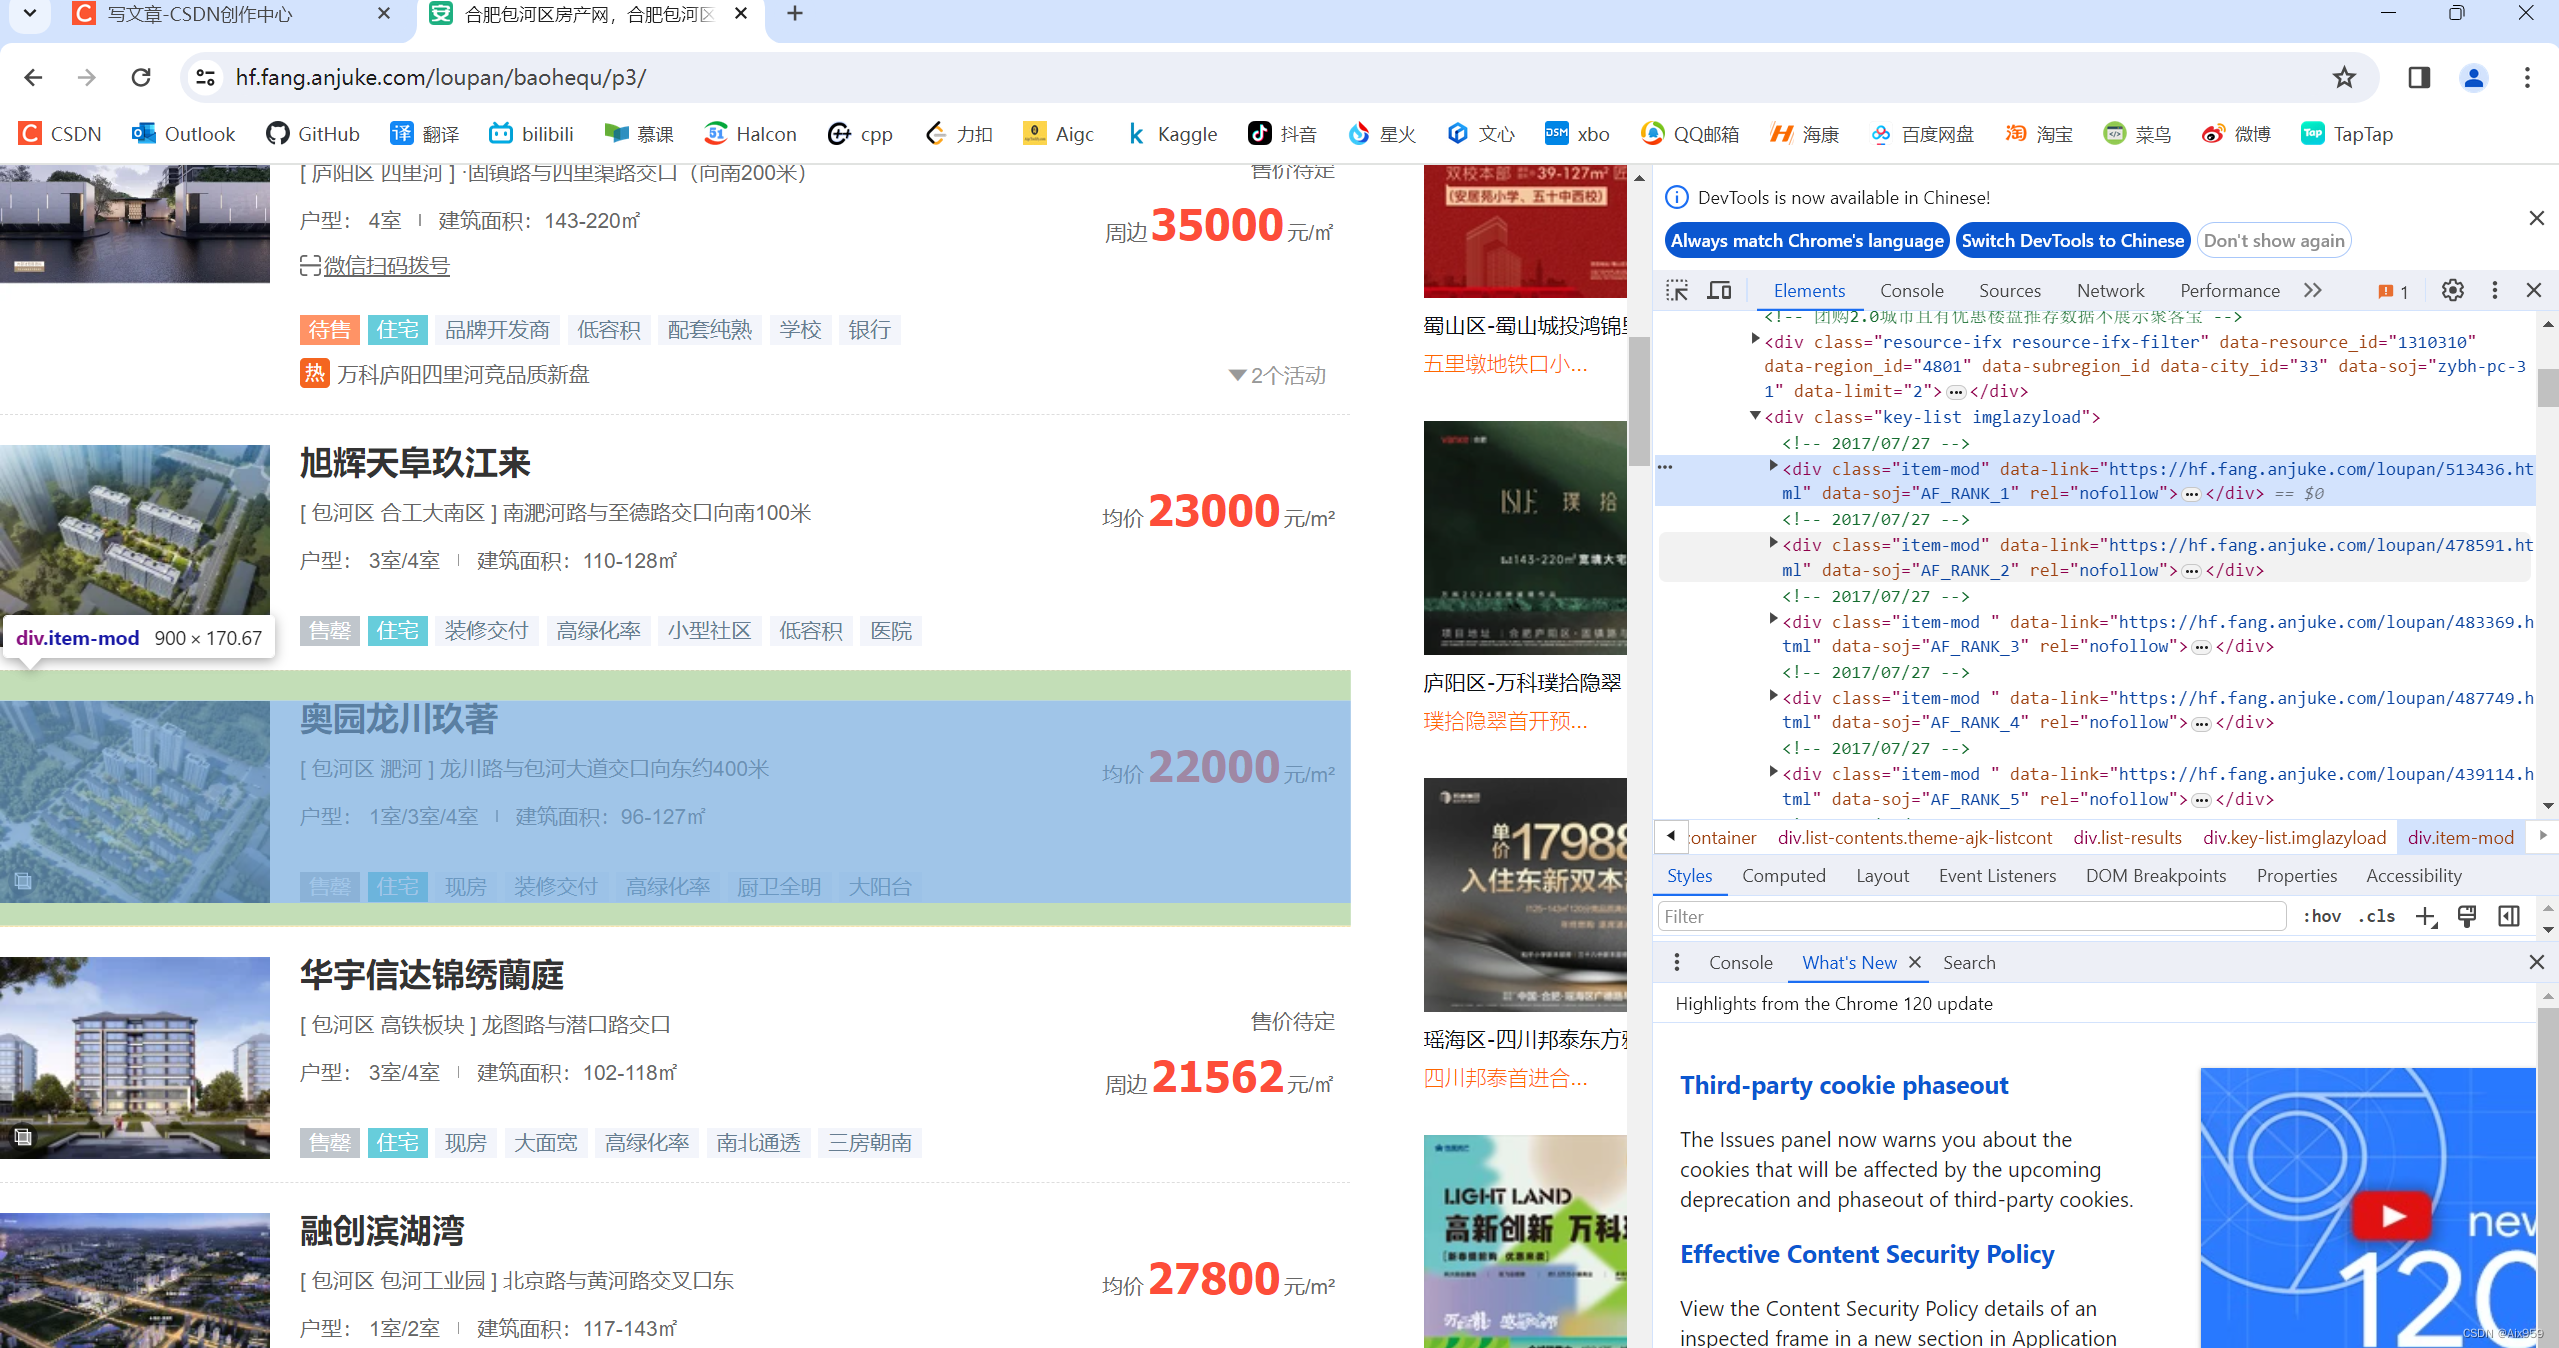Click the Styles filter input field
This screenshot has height=1348, width=2559.
1970,917
